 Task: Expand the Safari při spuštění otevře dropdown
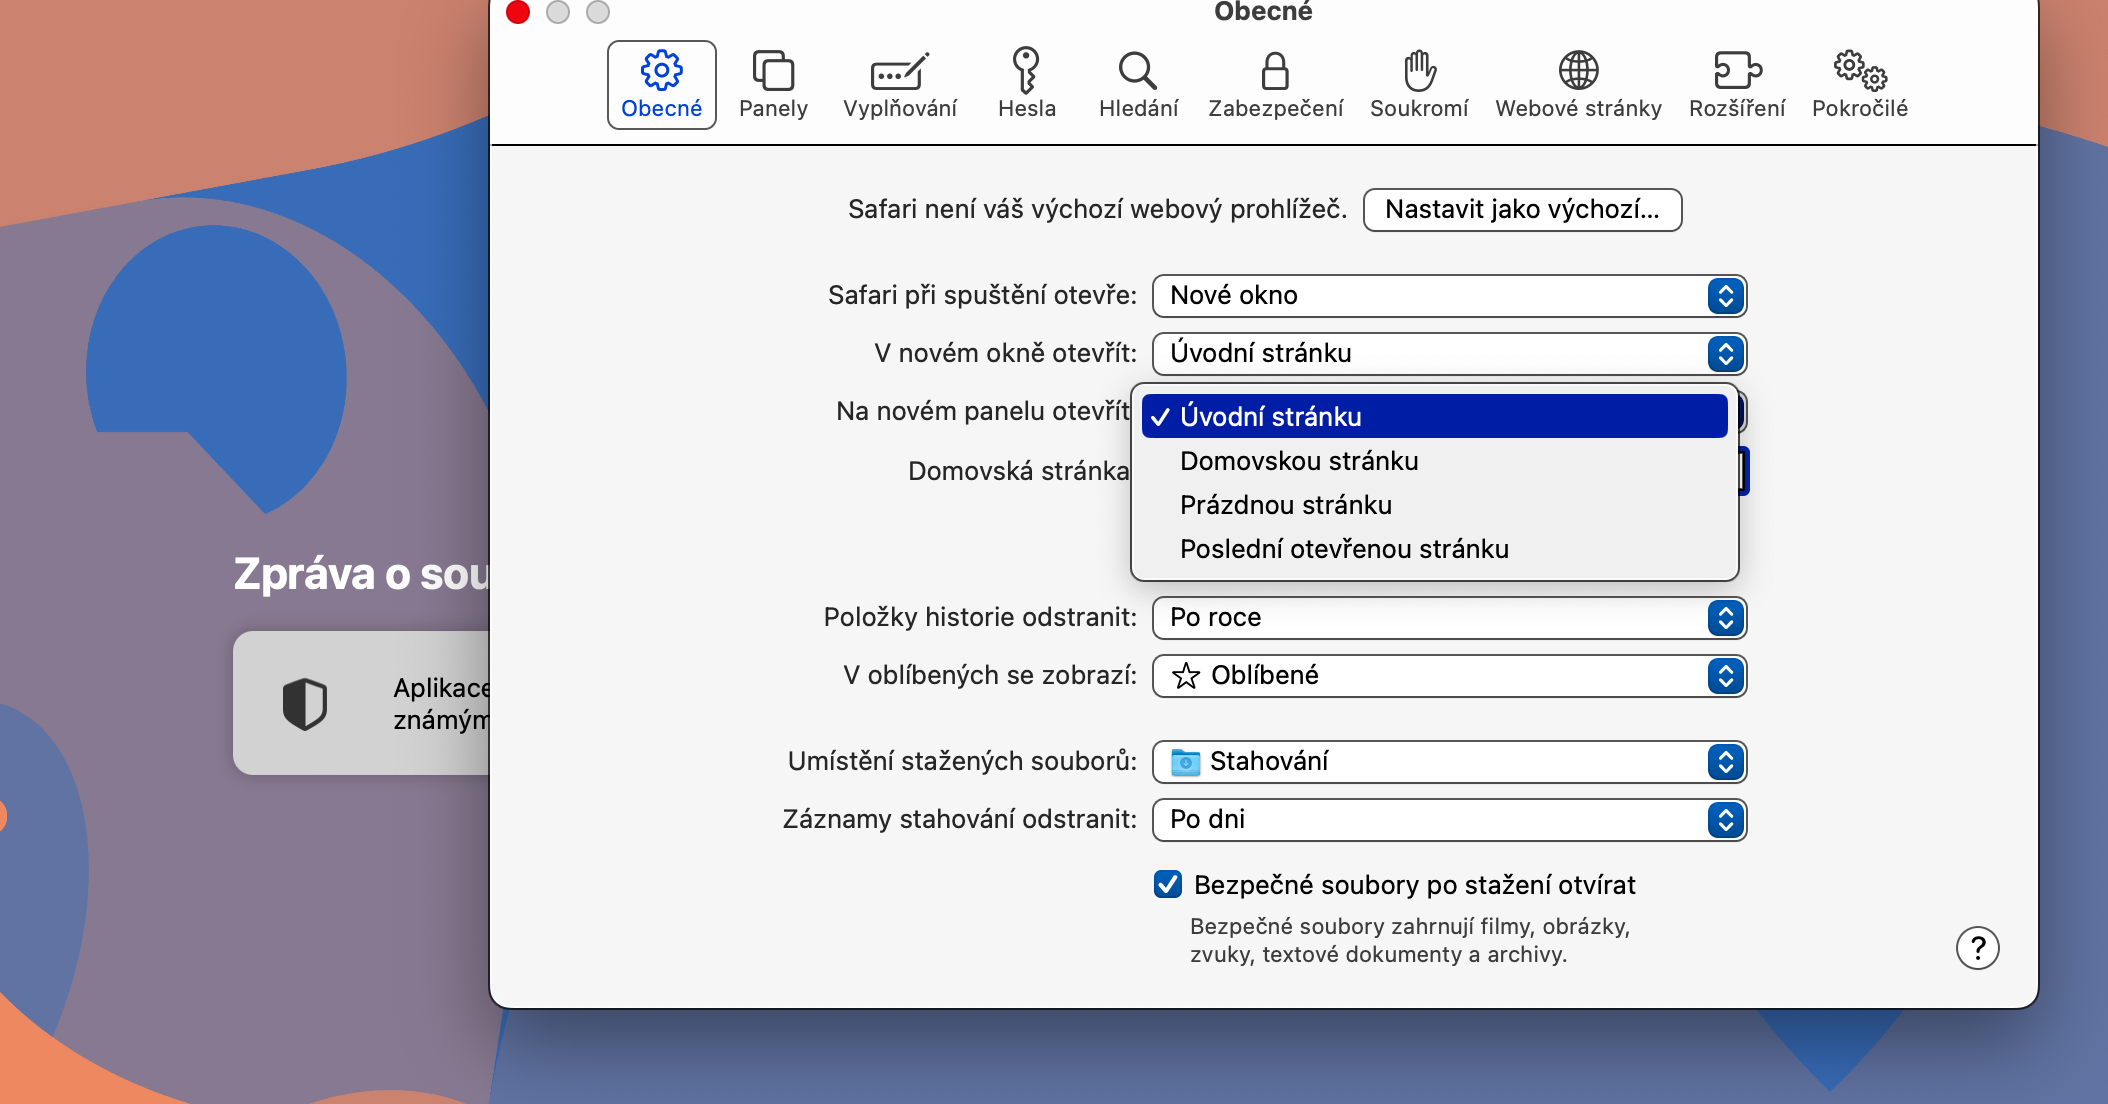pos(1448,296)
